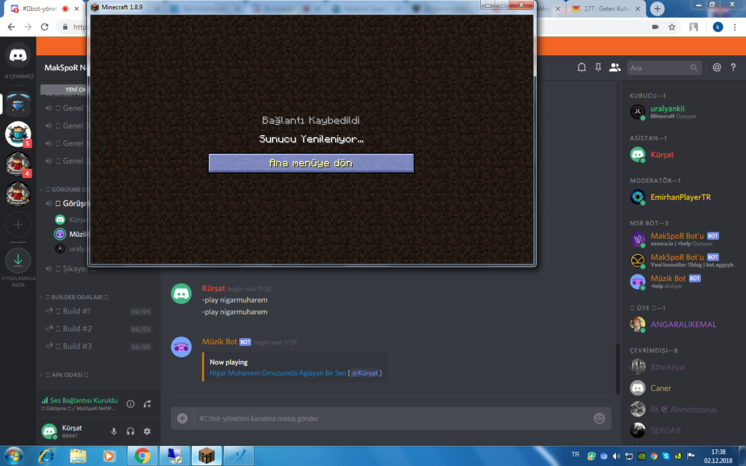Toggle deafen headphones icon
This screenshot has width=746, height=466.
pyautogui.click(x=130, y=431)
